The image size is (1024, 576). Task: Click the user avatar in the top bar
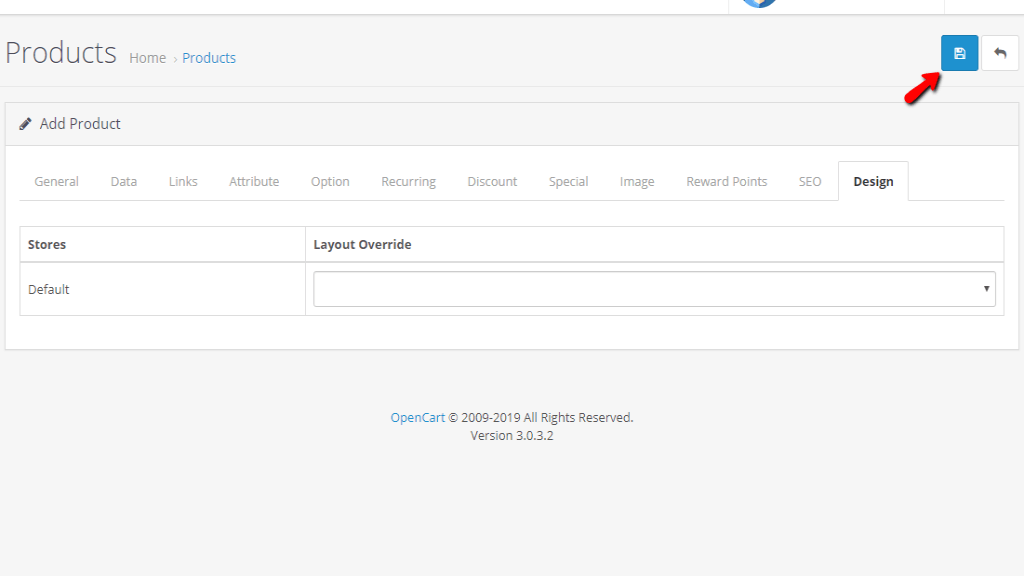tap(757, 3)
